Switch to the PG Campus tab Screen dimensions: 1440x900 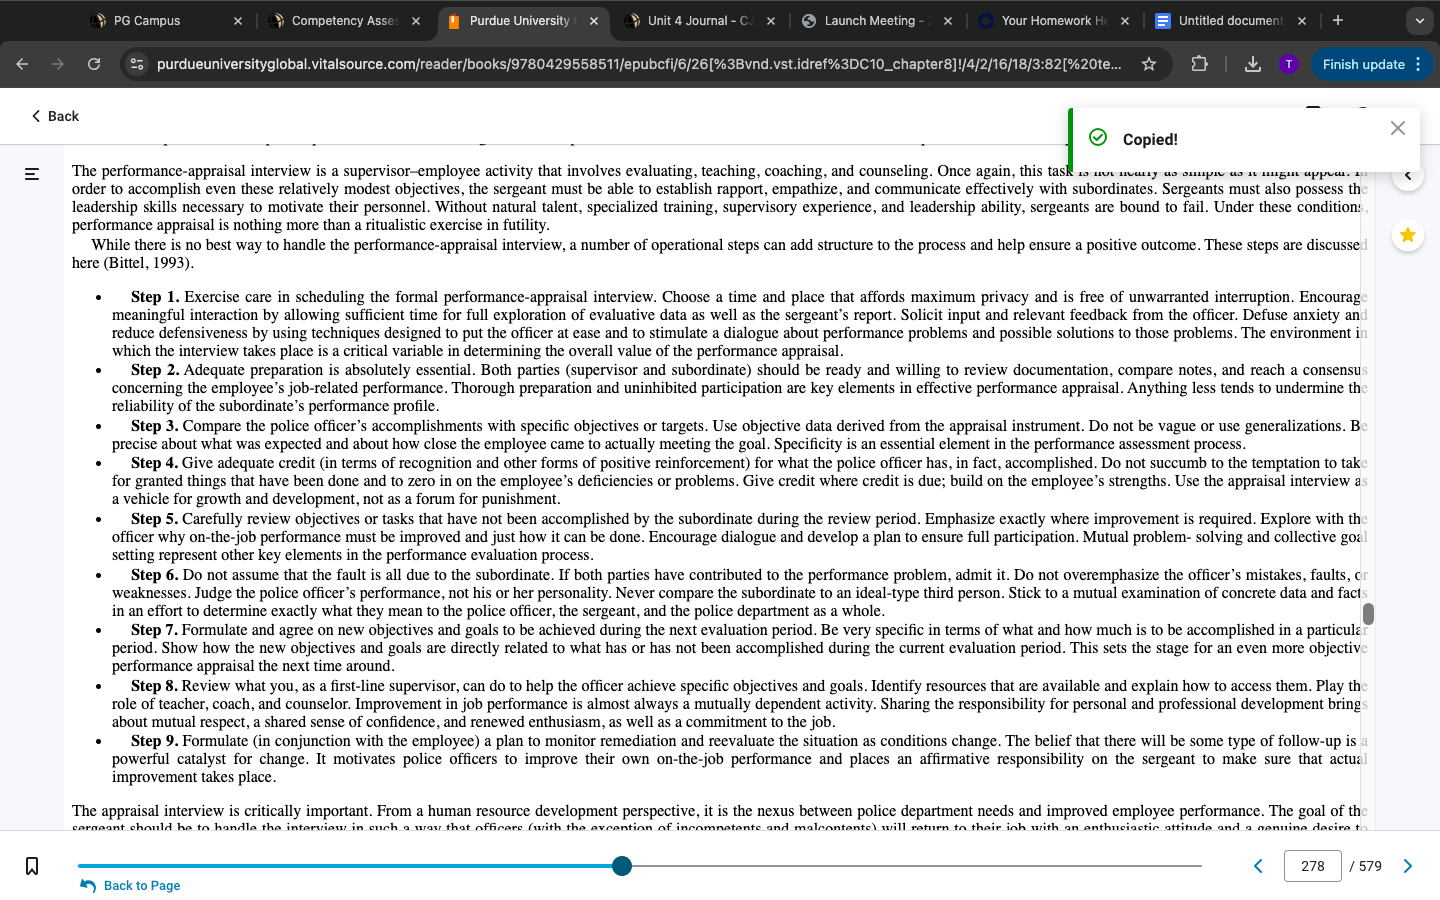146,20
